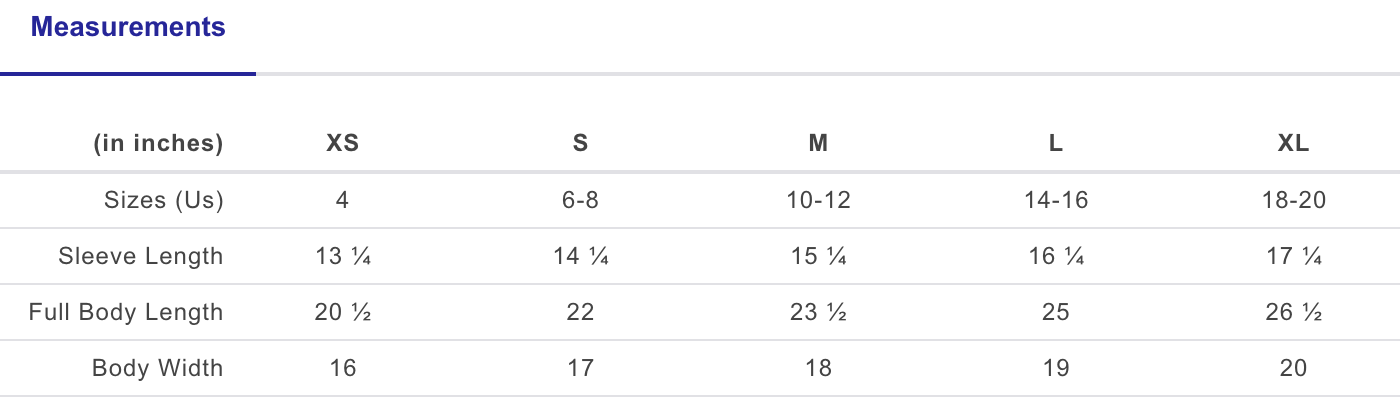Click the Sleeve Length row label
The width and height of the screenshot is (1400, 406).
pyautogui.click(x=141, y=256)
